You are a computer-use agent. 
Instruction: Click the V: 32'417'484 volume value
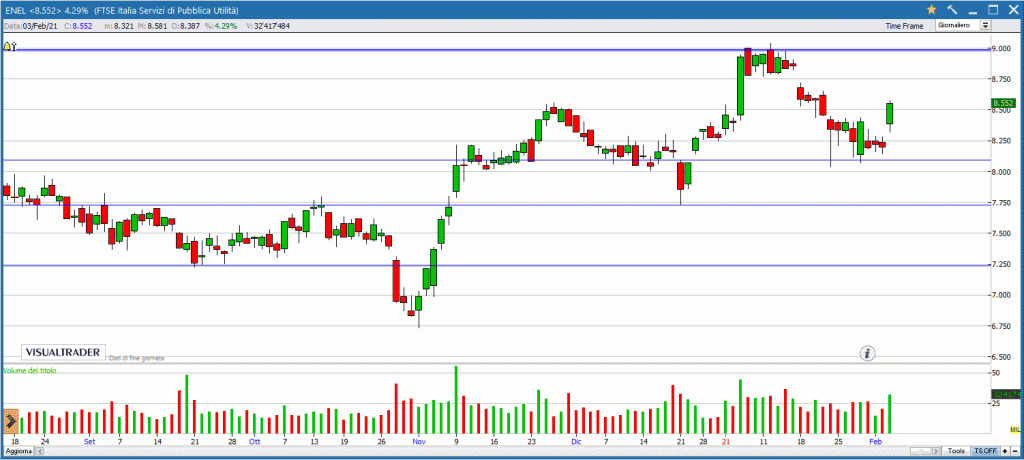point(268,26)
